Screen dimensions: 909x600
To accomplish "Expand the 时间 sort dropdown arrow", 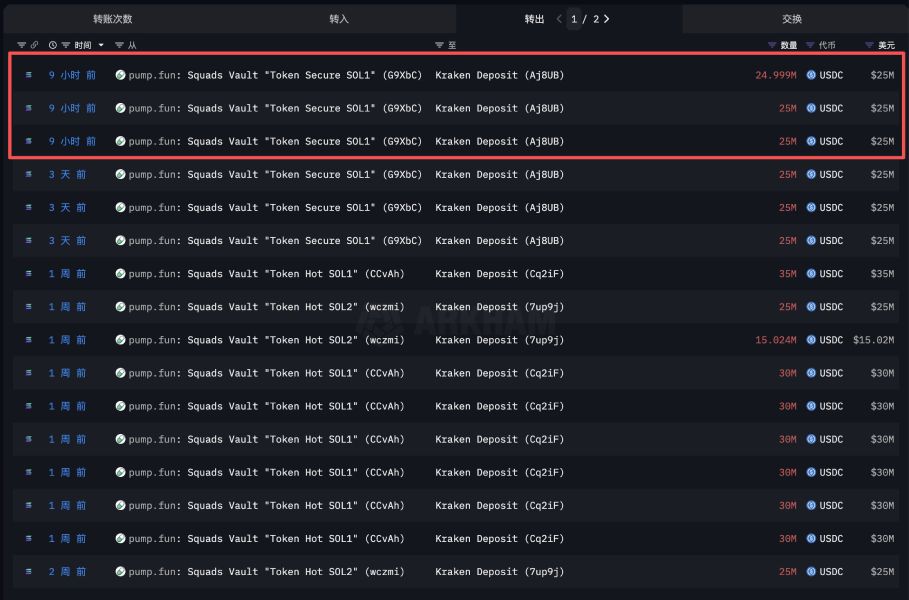I will click(x=100, y=45).
